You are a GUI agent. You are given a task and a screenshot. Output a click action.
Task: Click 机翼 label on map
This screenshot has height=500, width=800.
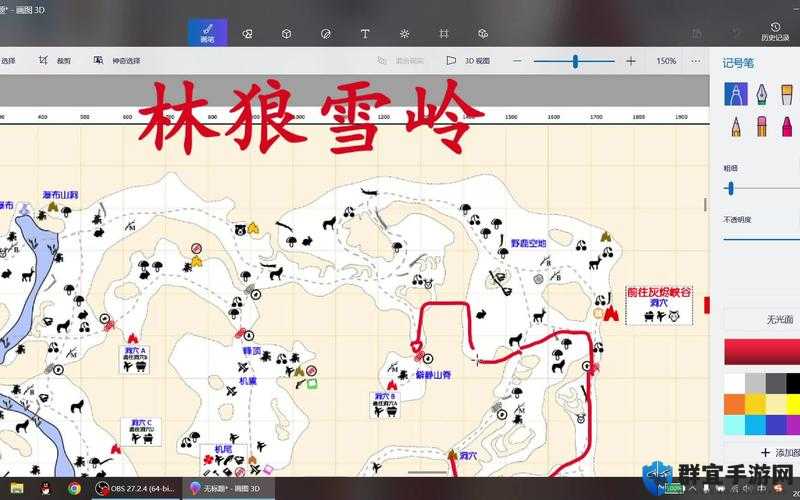[x=248, y=381]
